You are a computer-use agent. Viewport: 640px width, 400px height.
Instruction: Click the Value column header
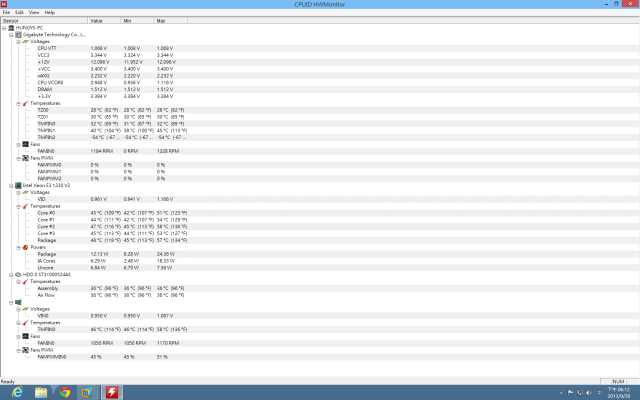tap(104, 20)
